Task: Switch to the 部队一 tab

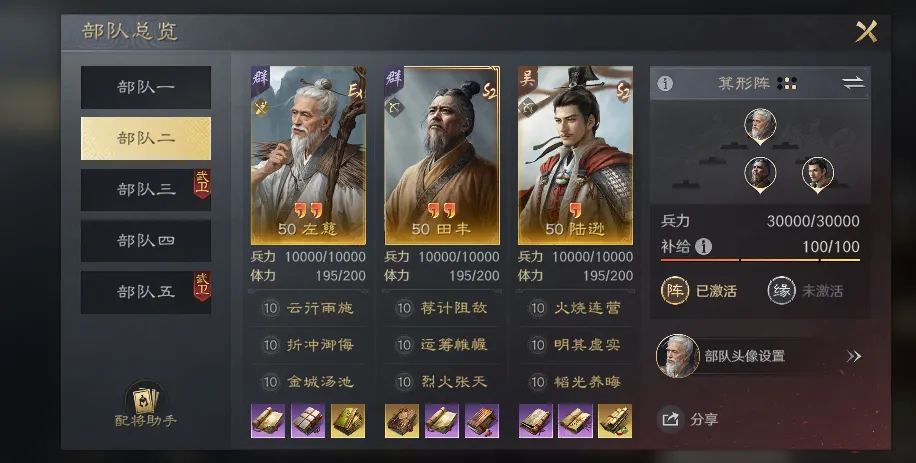Action: point(146,88)
